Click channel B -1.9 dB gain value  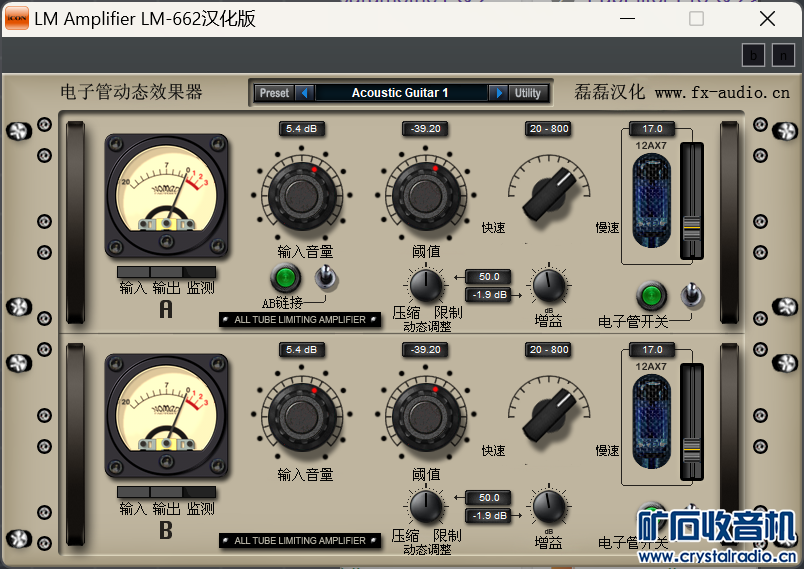click(x=489, y=516)
